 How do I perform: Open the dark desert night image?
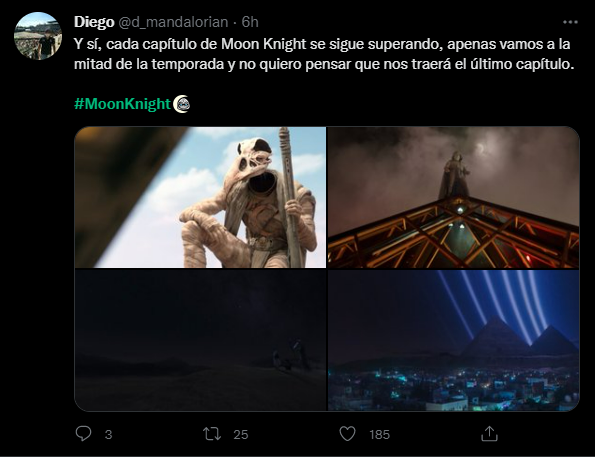coord(200,340)
